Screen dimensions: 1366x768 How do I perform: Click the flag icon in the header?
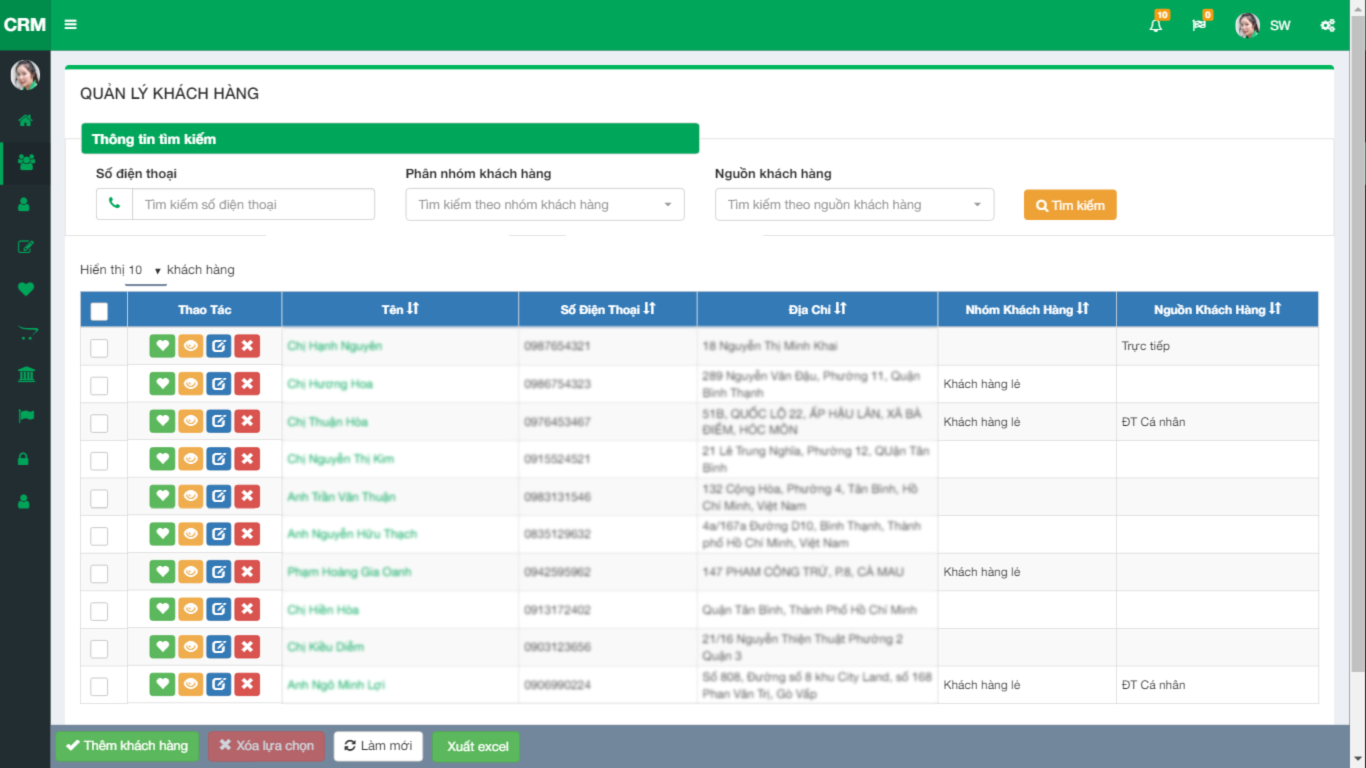(1199, 25)
